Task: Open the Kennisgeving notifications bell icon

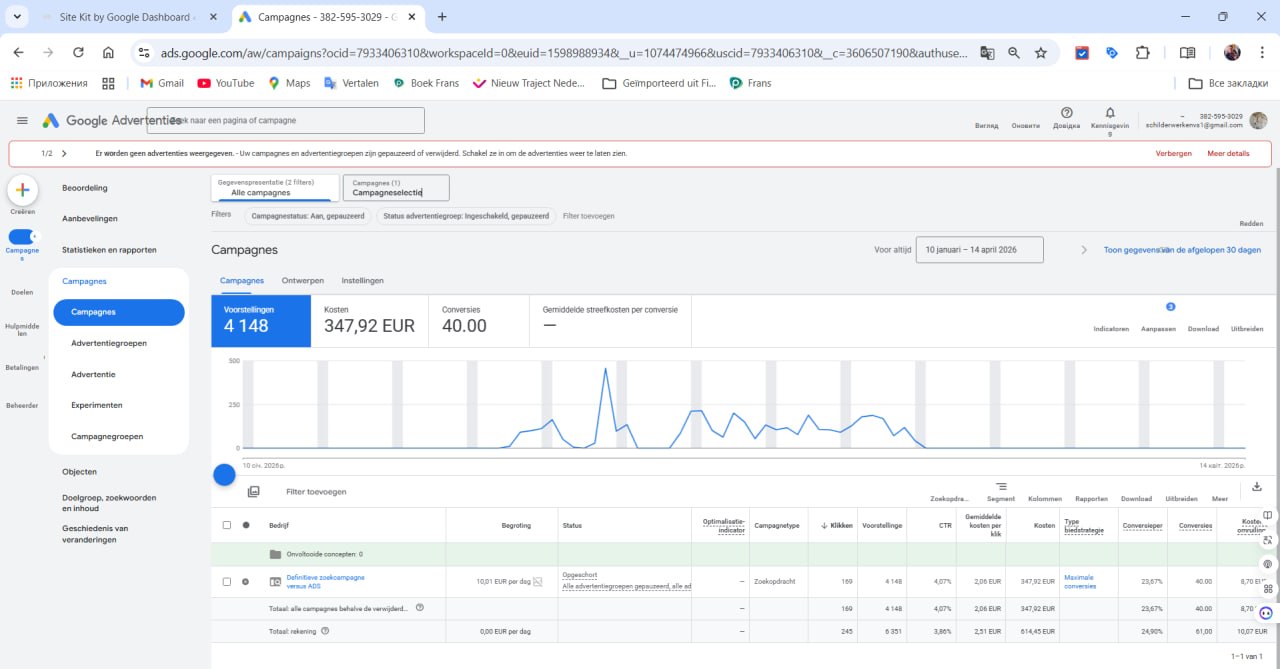Action: coord(1110,113)
